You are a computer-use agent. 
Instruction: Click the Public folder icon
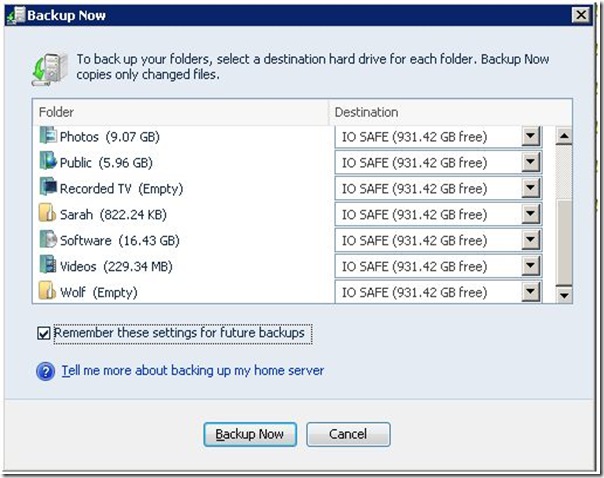click(x=47, y=162)
